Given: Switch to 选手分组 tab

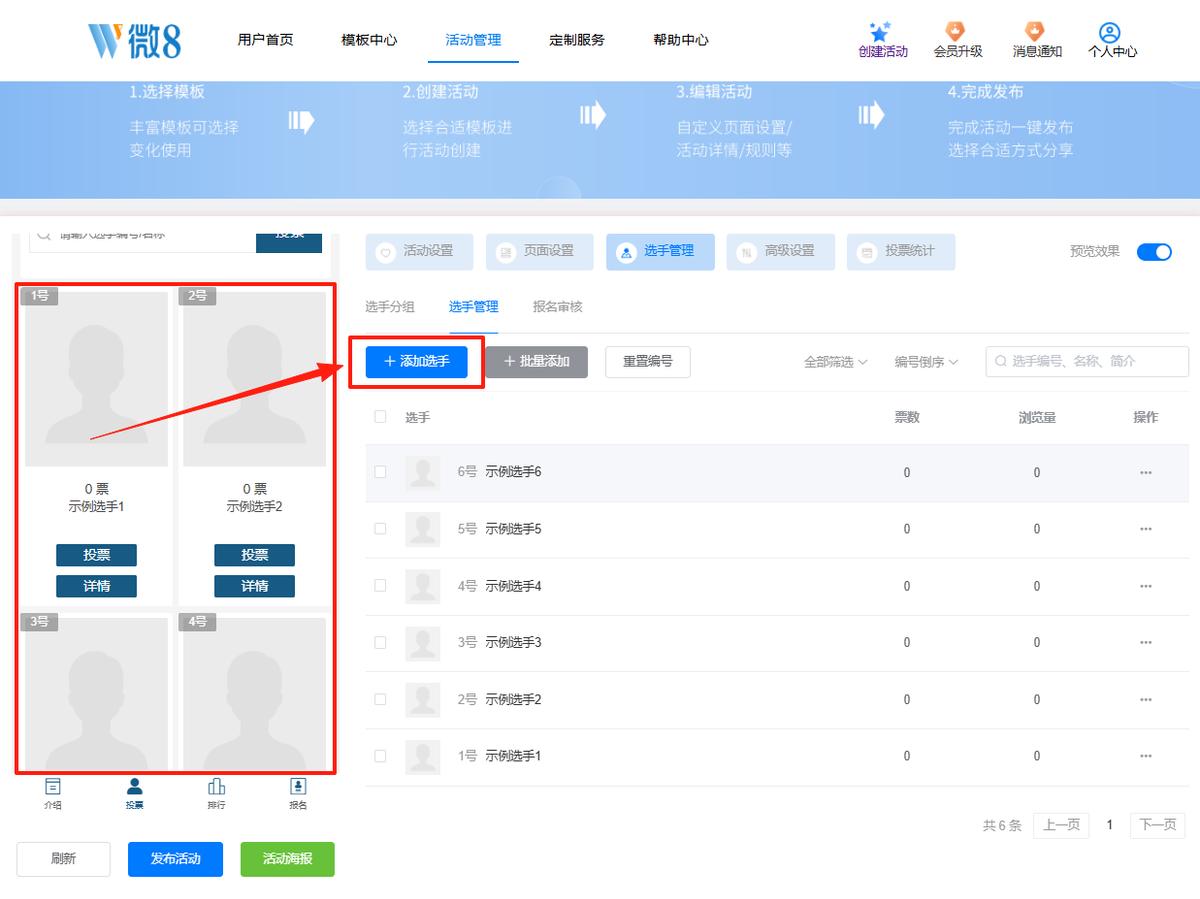Looking at the screenshot, I should point(390,307).
